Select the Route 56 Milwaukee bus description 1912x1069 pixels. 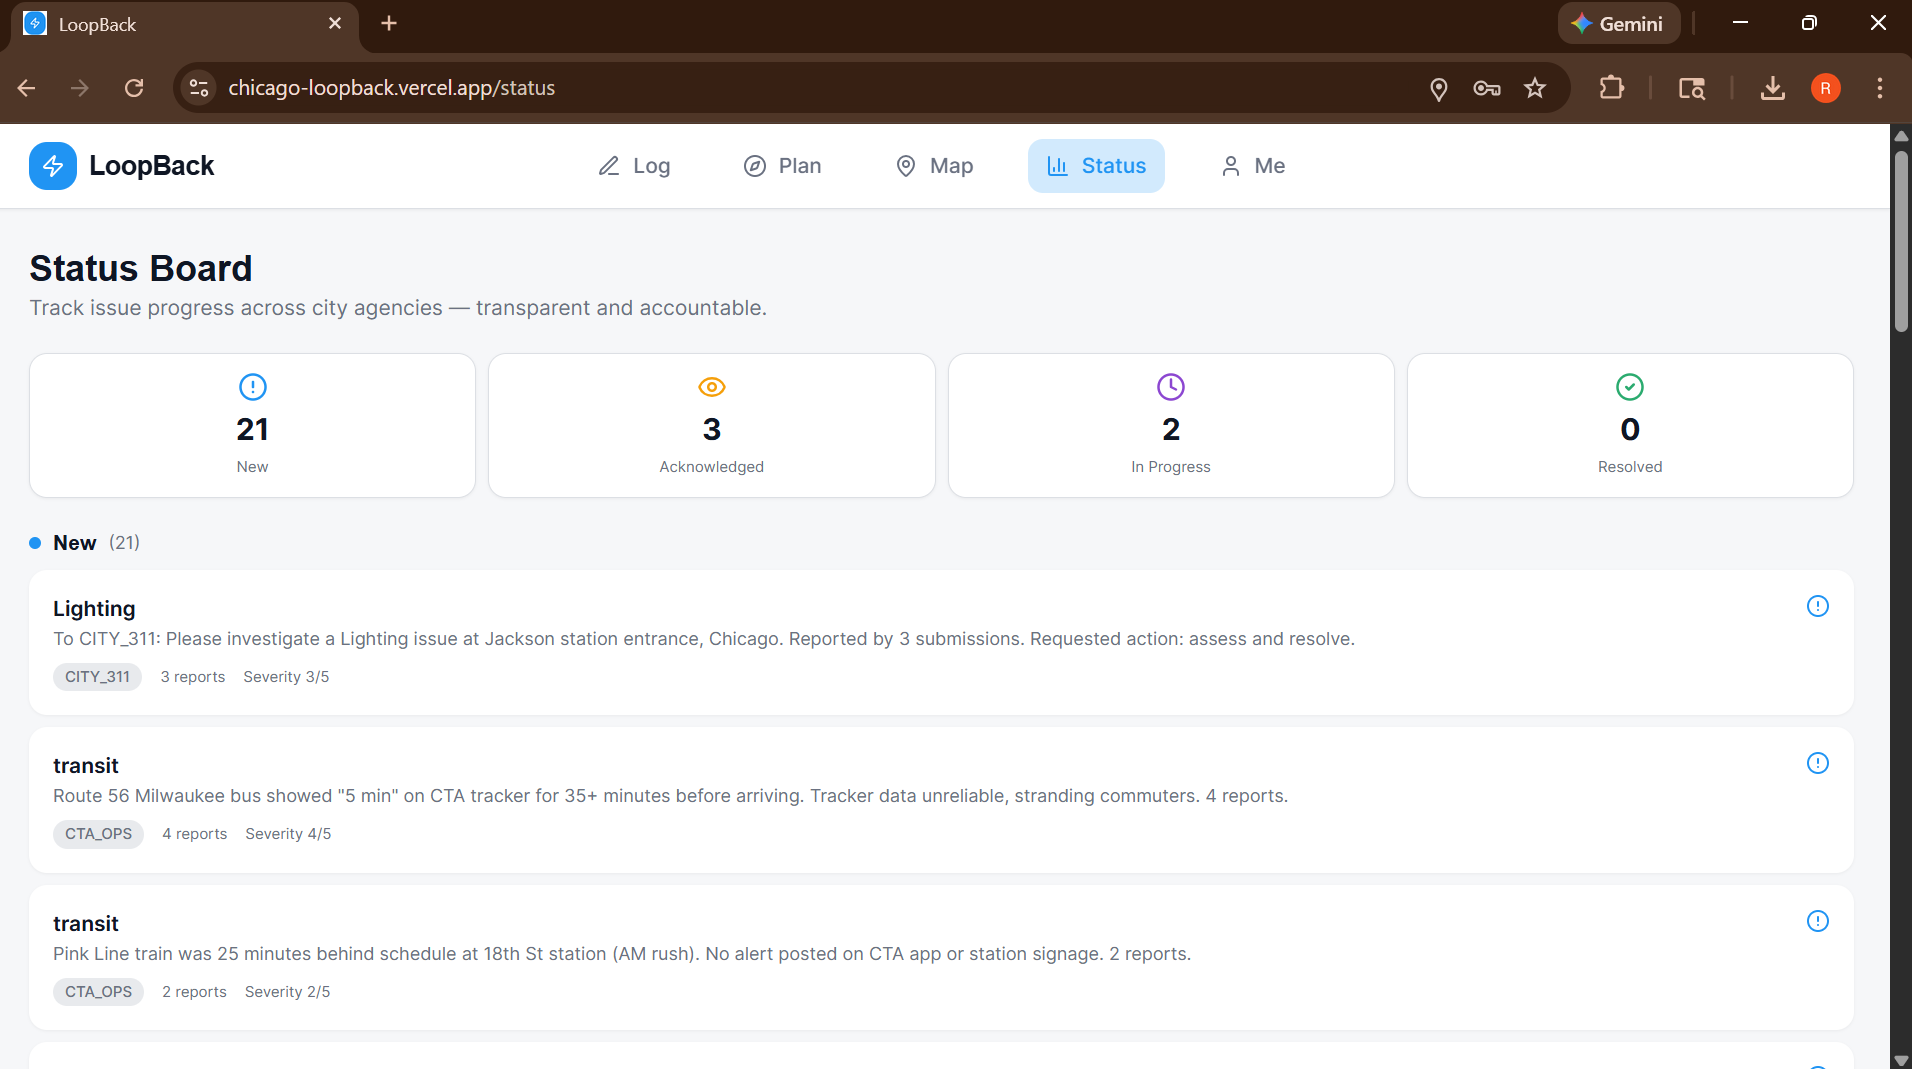click(x=670, y=796)
